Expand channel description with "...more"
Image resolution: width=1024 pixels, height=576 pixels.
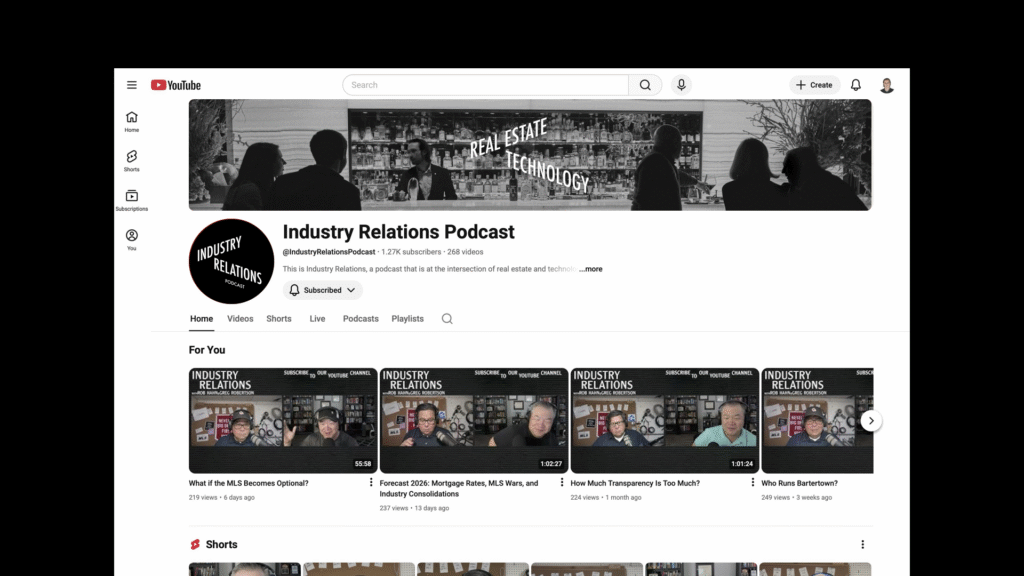(591, 269)
